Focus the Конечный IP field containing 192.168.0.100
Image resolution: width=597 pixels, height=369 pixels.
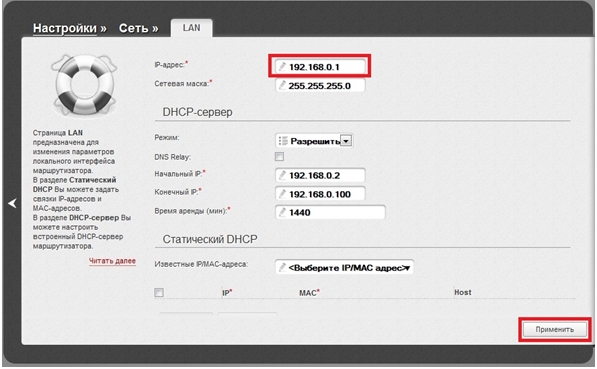pos(320,194)
